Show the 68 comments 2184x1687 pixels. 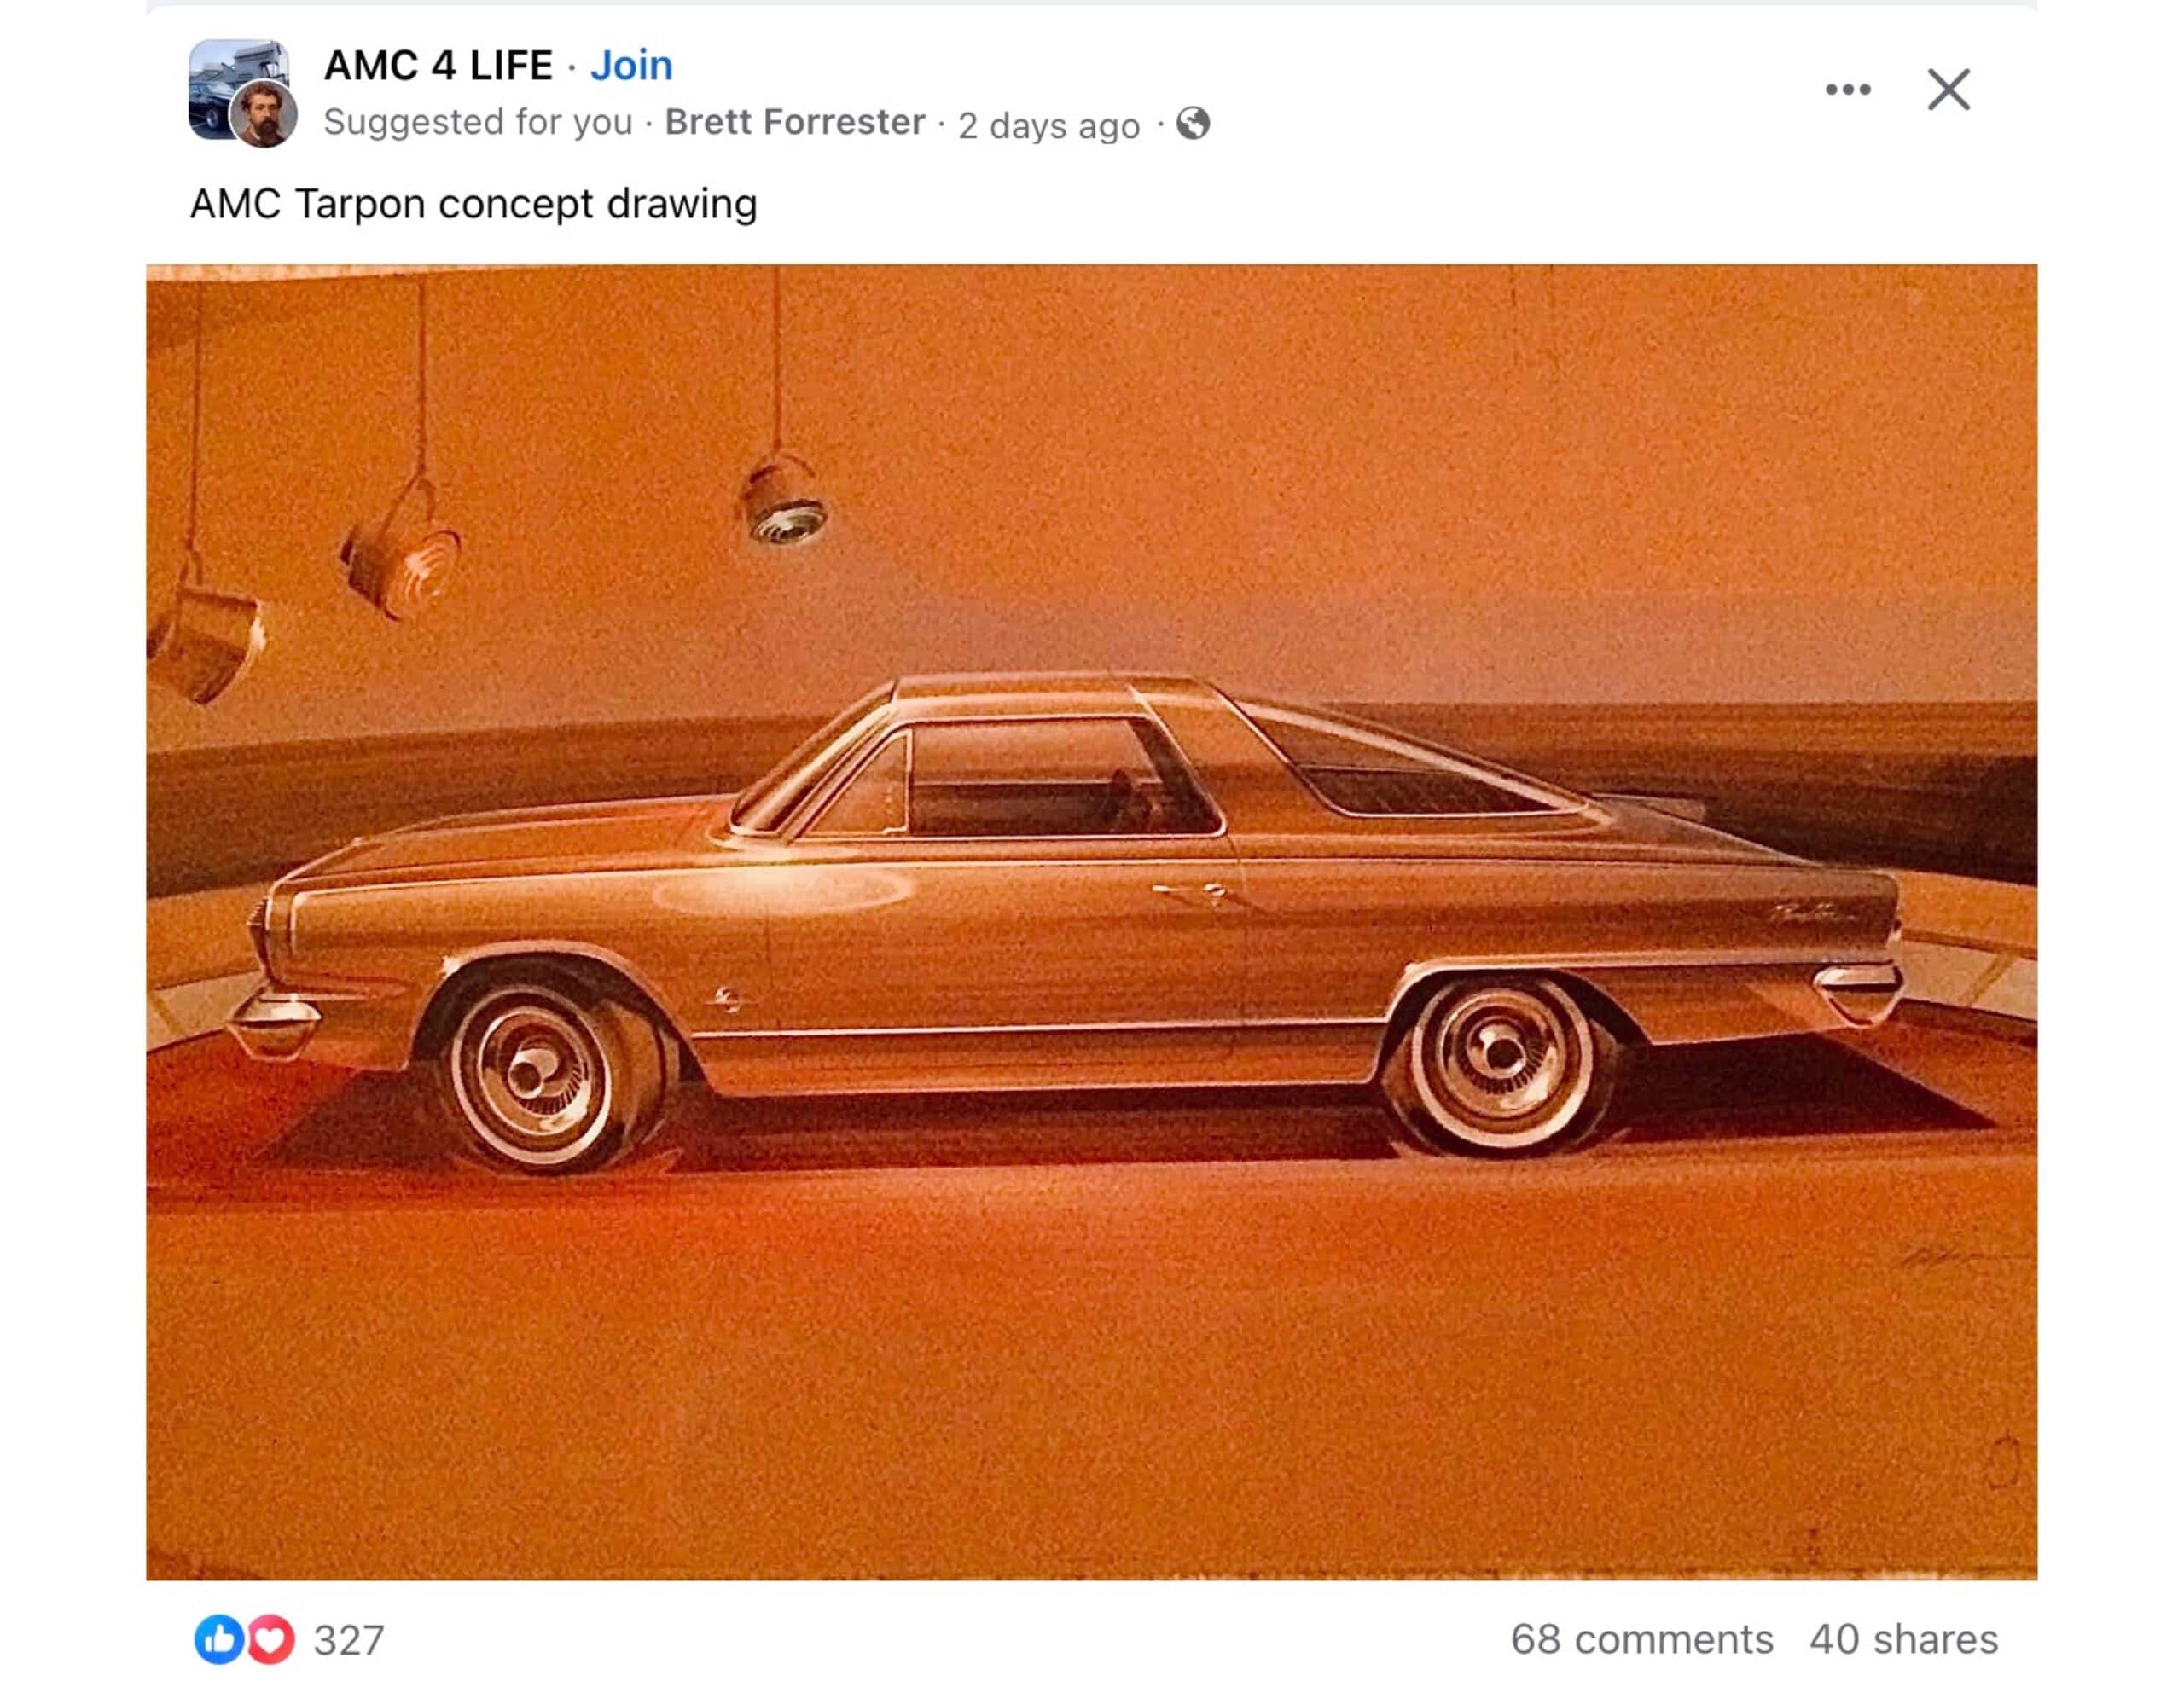point(1641,1639)
